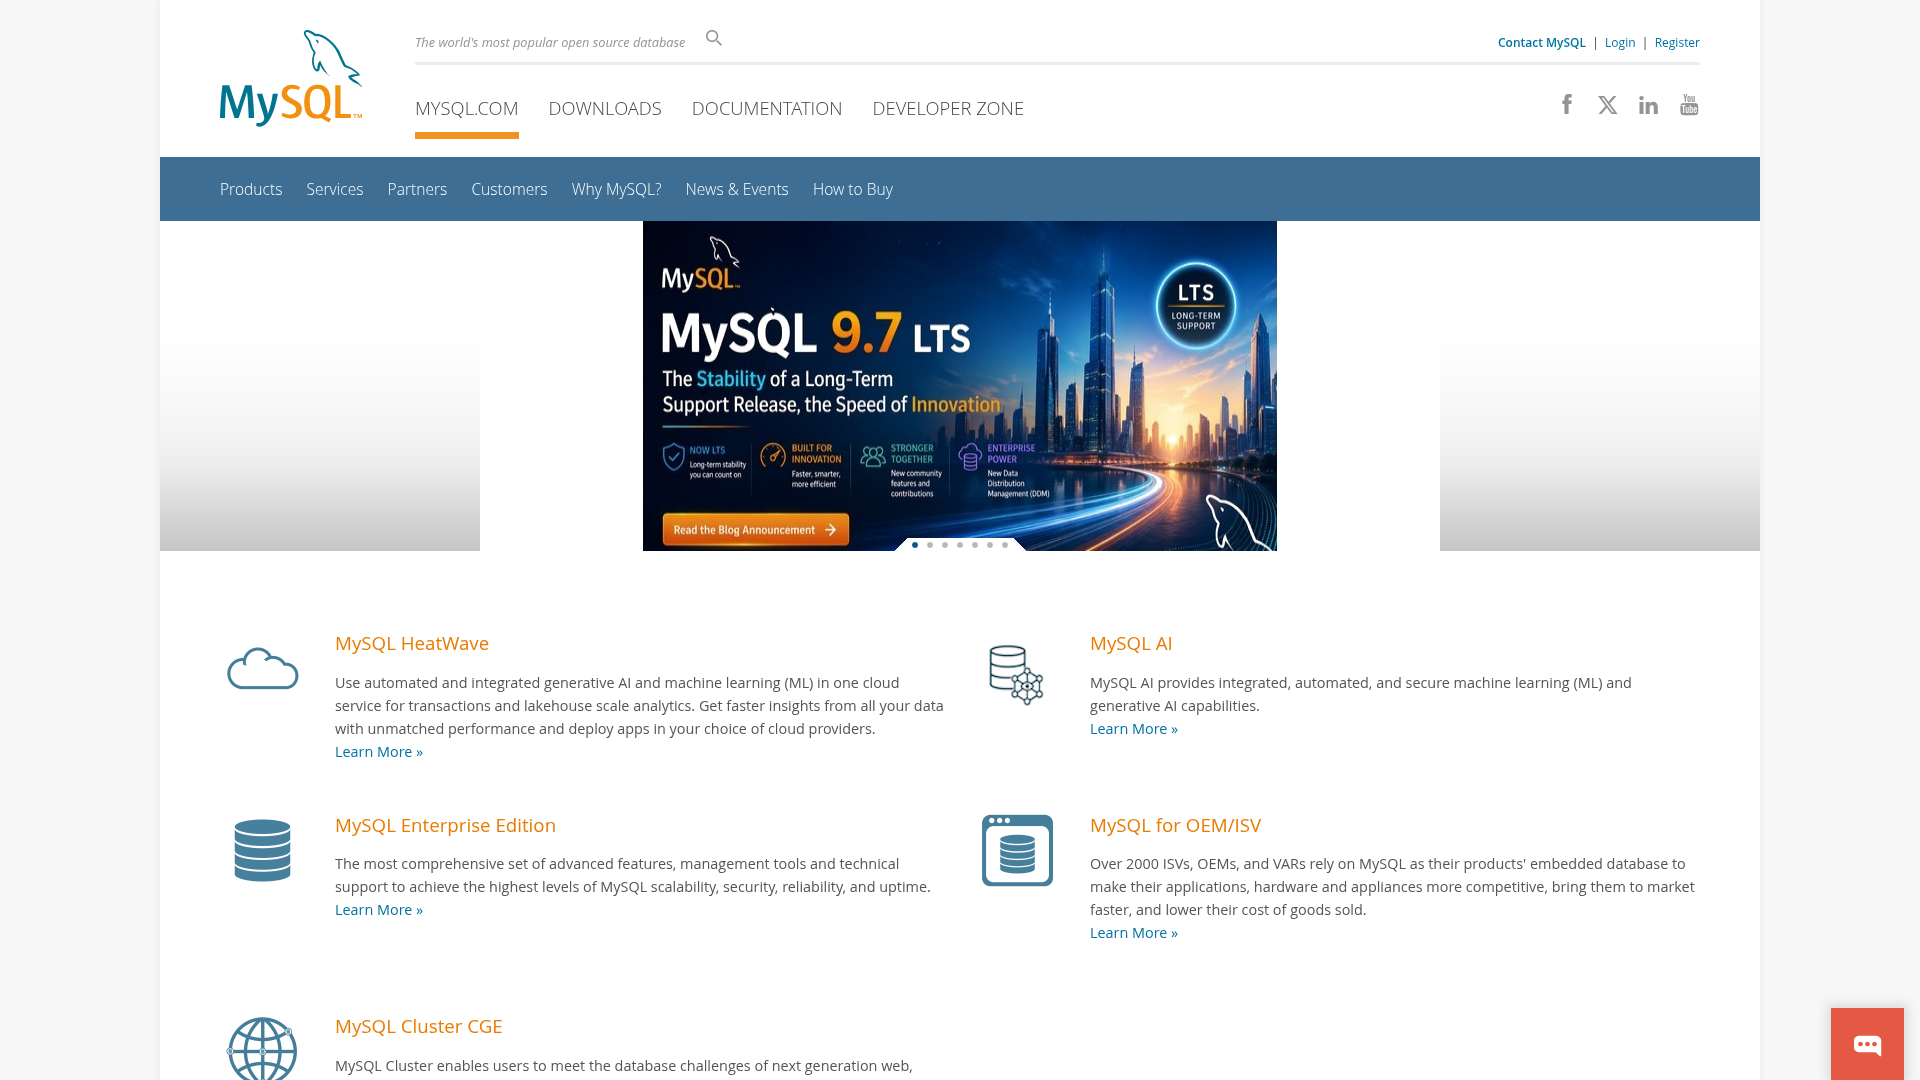Open the How to Buy menu
The image size is (1920, 1080).
[x=853, y=189]
